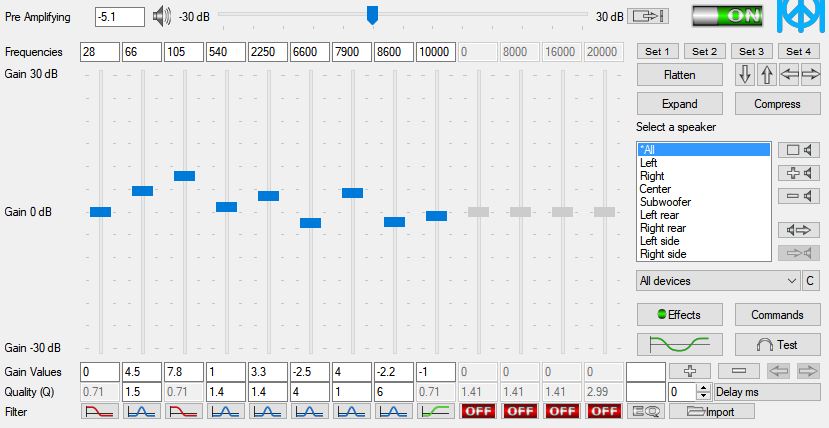
Task: Click the shift gains down arrow
Action: (745, 75)
